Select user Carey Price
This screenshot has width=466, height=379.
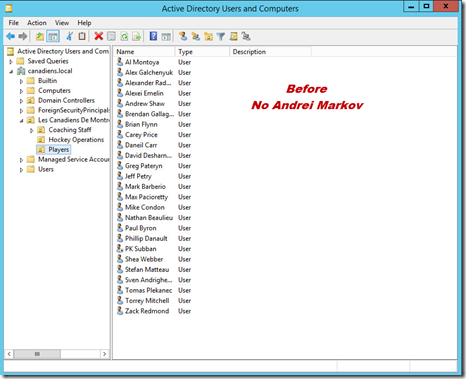[141, 135]
